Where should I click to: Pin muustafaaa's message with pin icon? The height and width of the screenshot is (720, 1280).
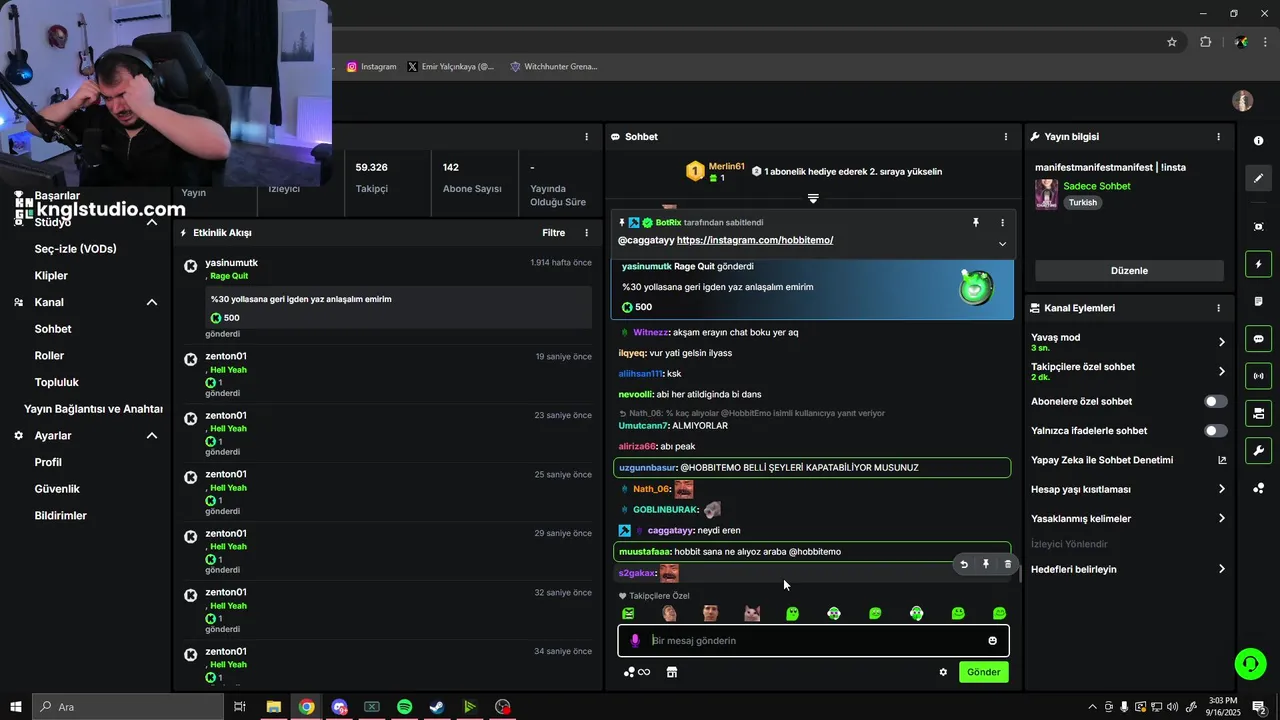pyautogui.click(x=985, y=564)
